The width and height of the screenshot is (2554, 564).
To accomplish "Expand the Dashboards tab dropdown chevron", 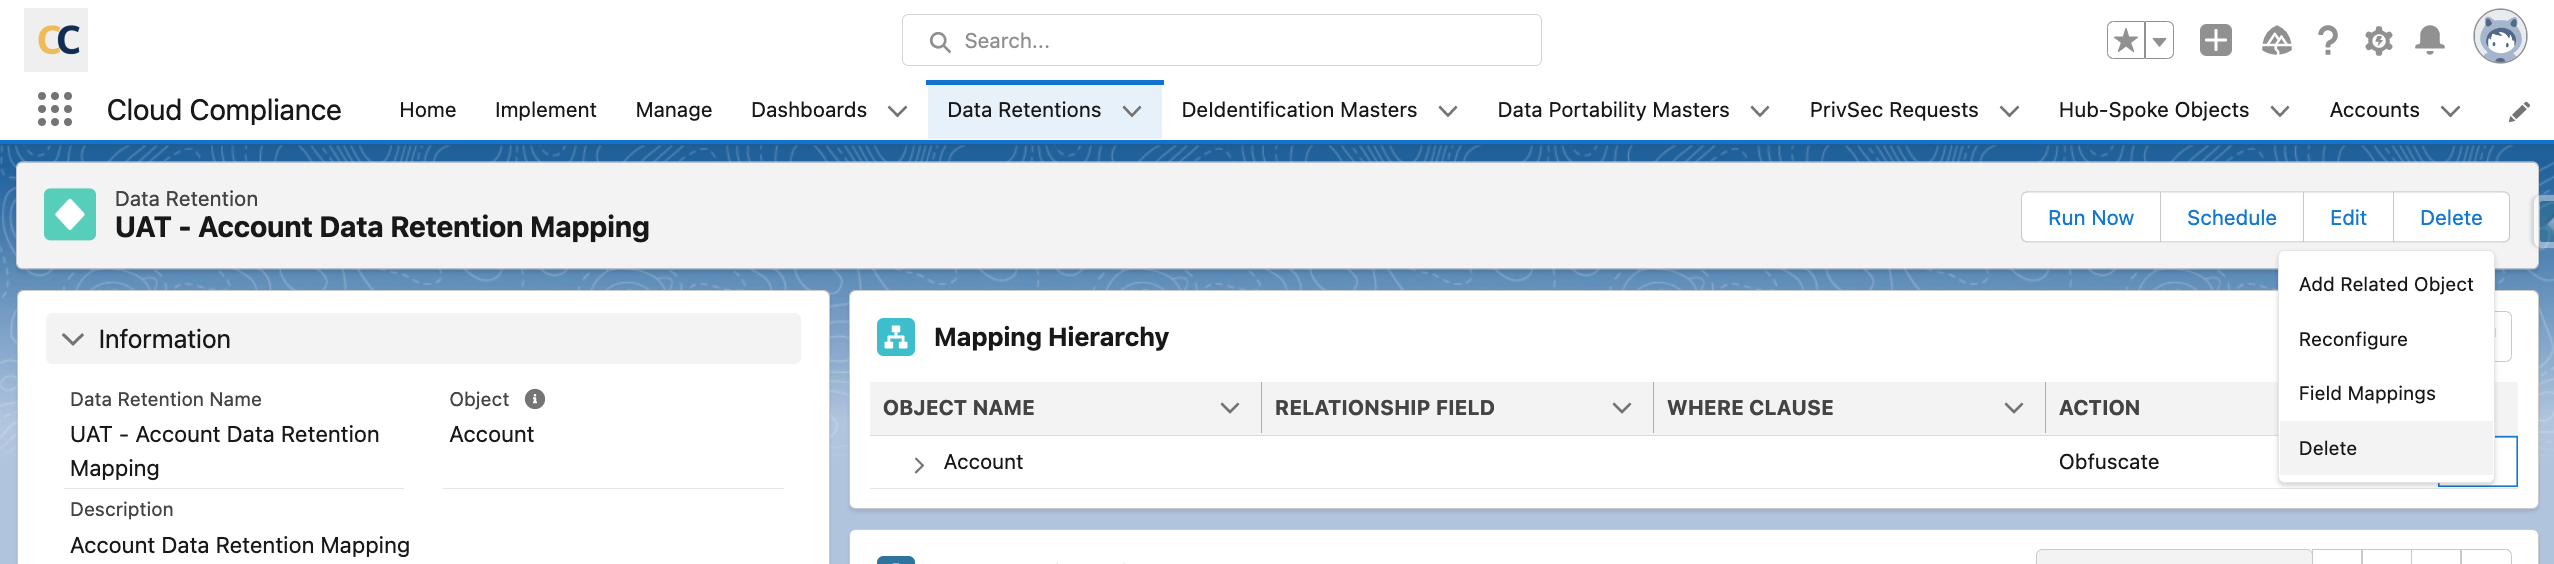I will 897,111.
